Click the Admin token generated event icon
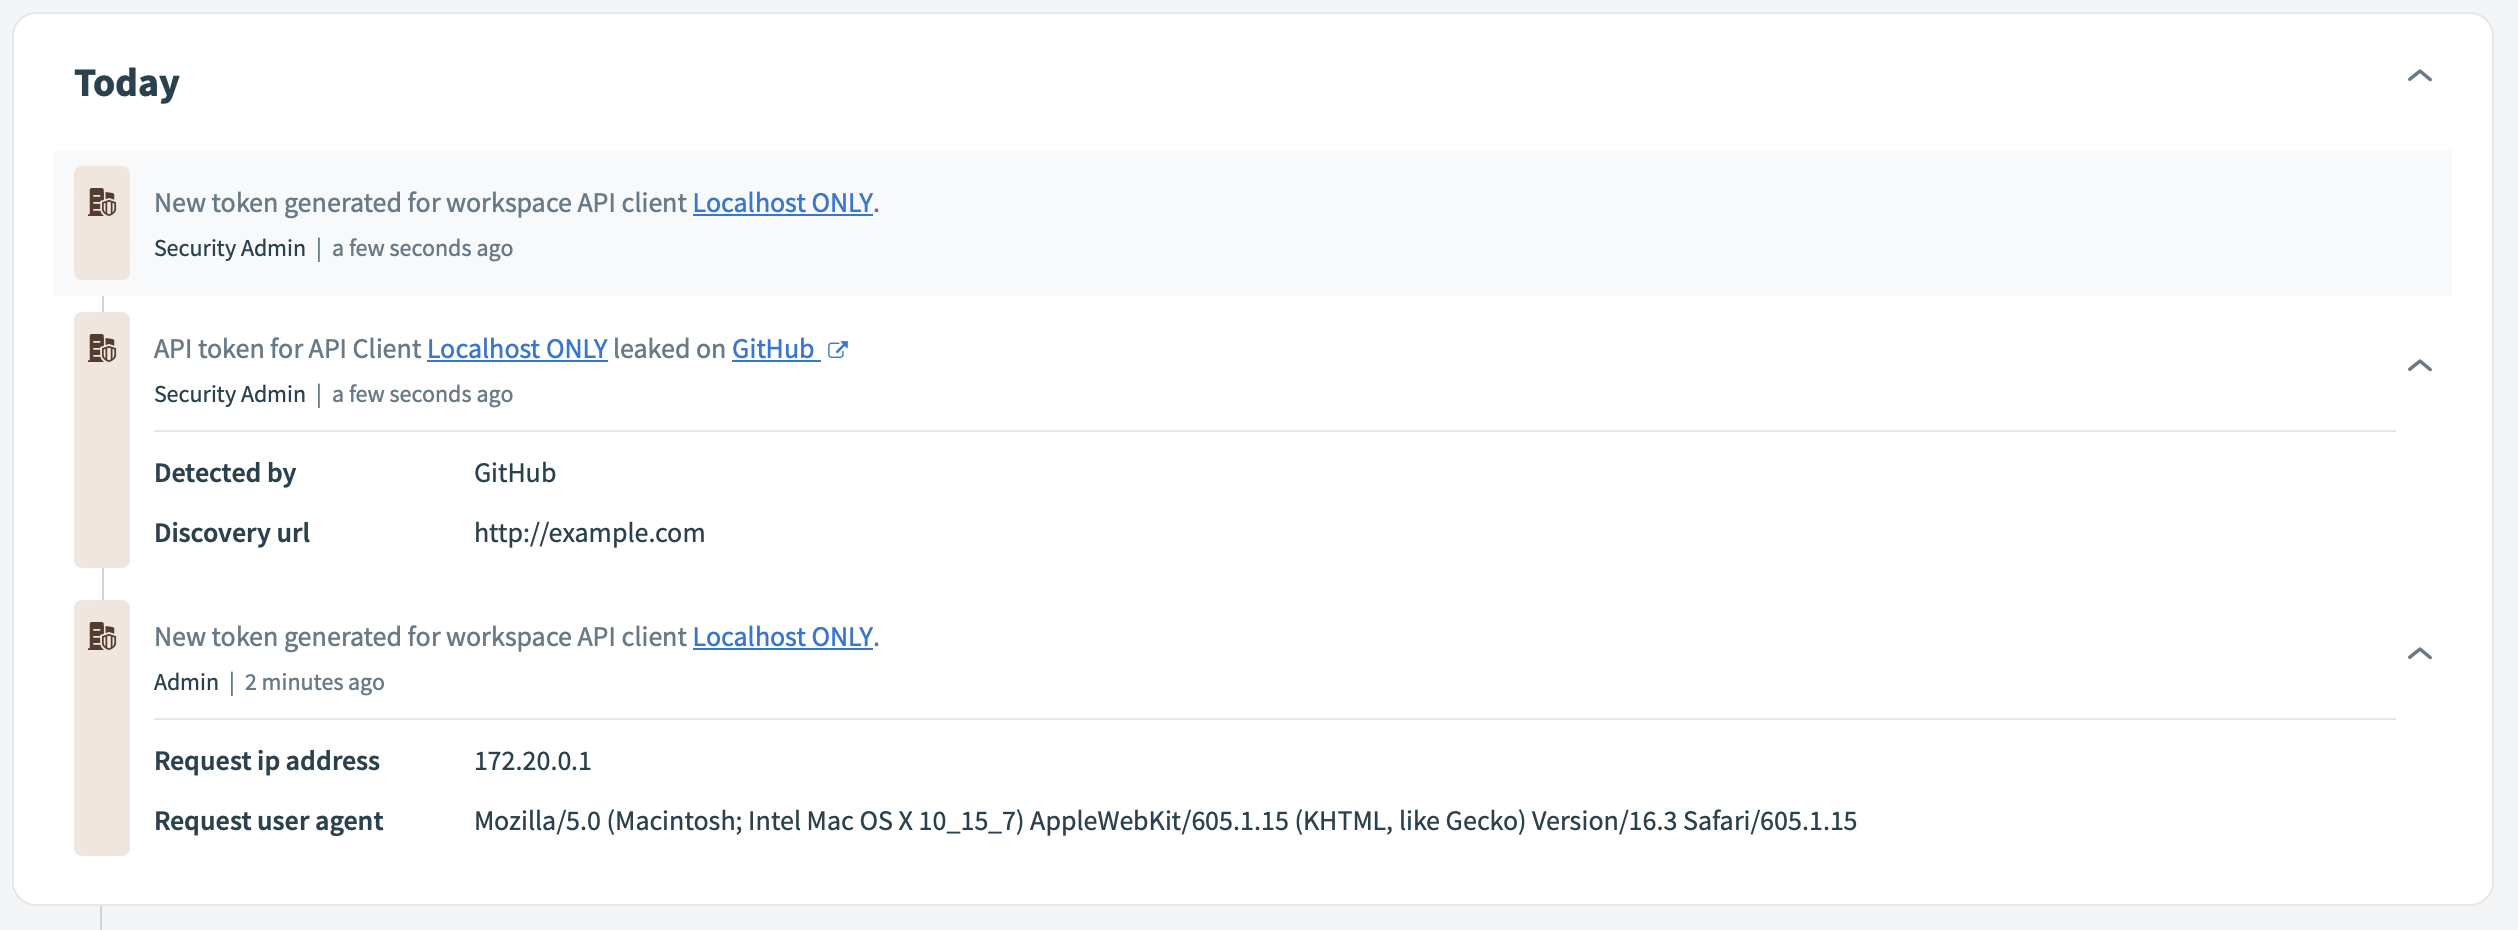The width and height of the screenshot is (2518, 930). (102, 637)
